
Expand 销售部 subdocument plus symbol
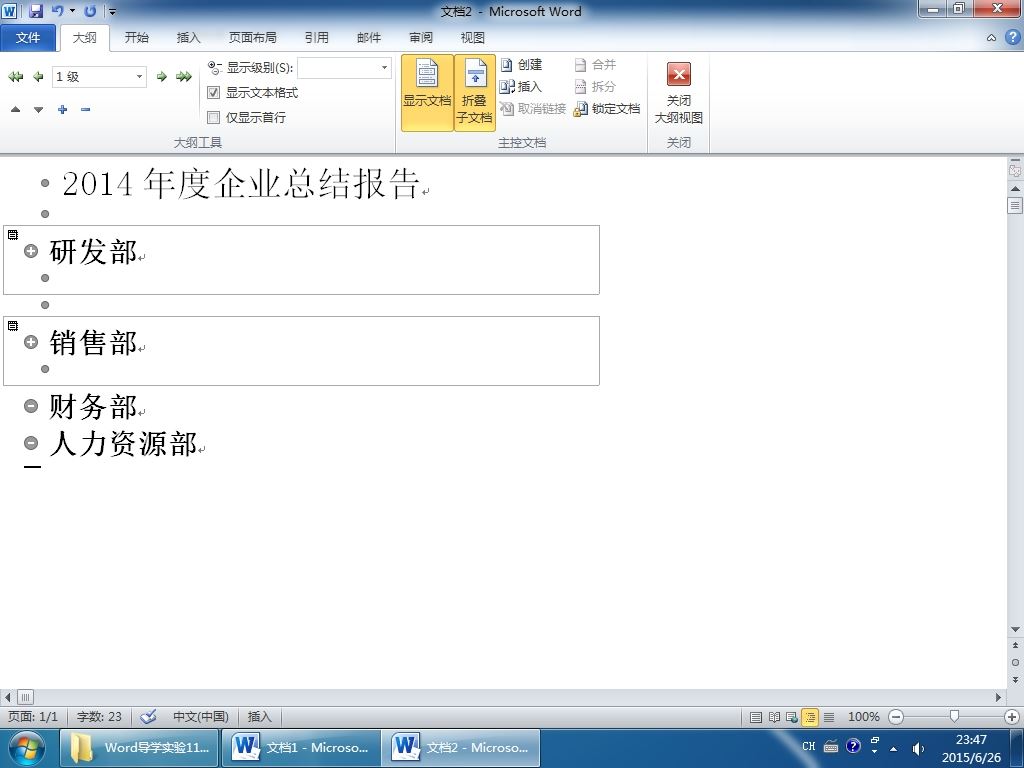point(31,342)
